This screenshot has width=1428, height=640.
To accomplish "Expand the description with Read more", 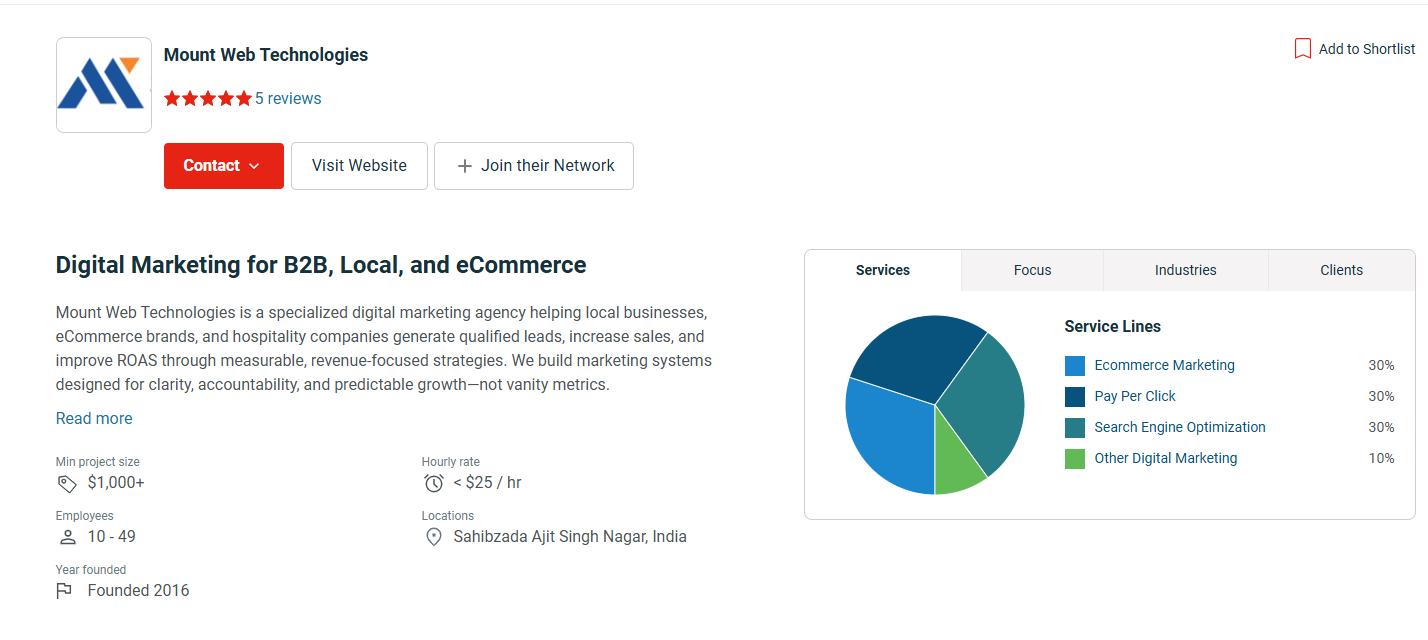I will [94, 418].
